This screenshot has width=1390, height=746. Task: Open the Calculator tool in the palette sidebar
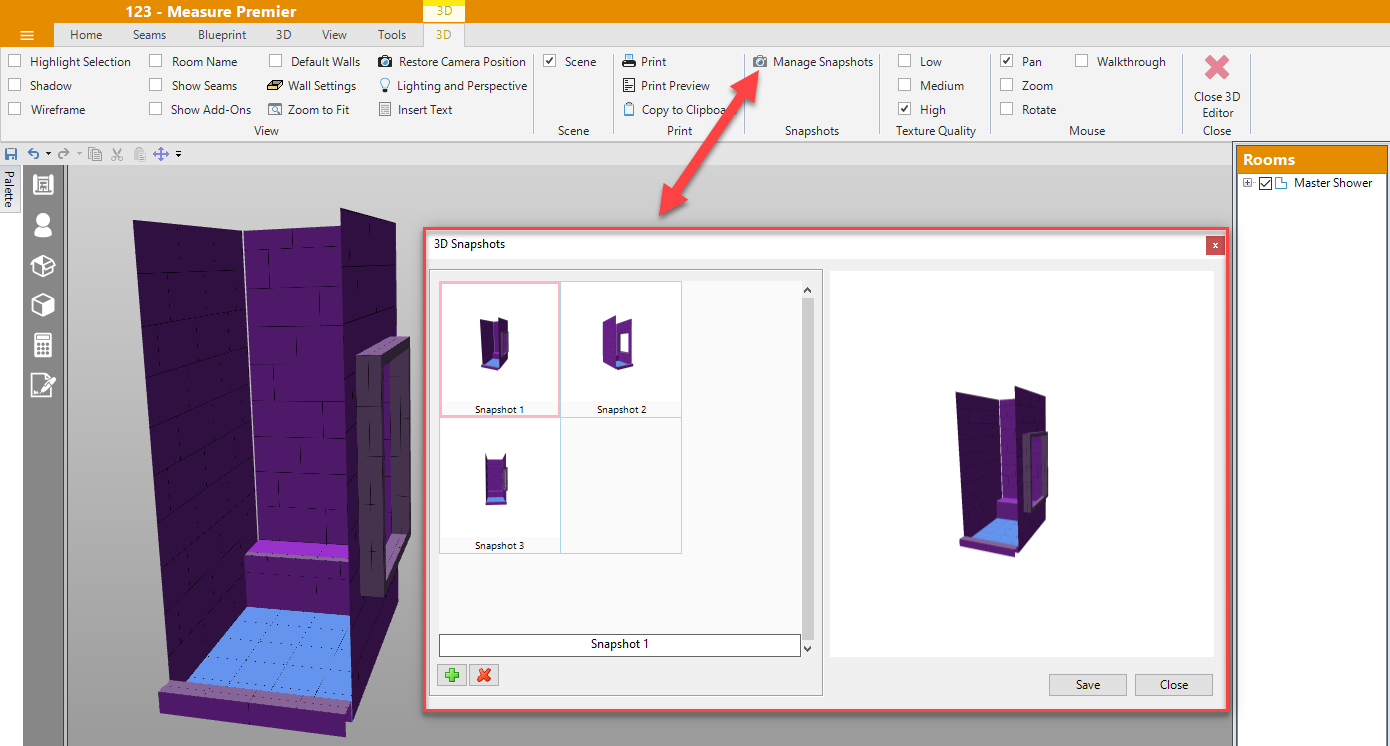[x=42, y=345]
